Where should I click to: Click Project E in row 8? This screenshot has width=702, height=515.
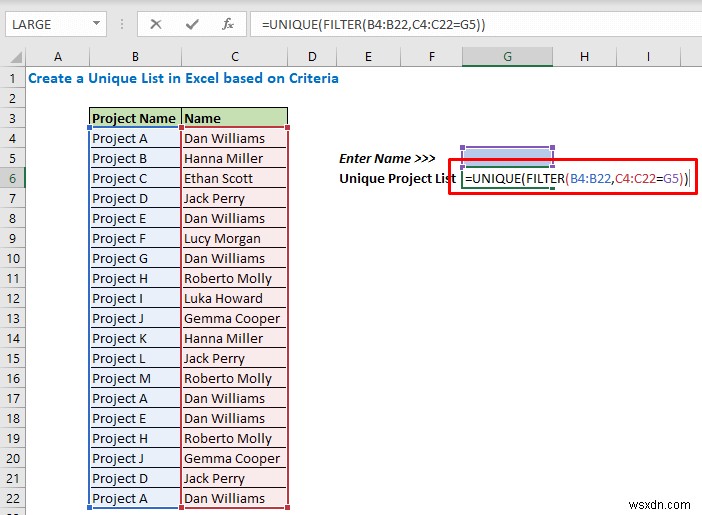click(135, 219)
